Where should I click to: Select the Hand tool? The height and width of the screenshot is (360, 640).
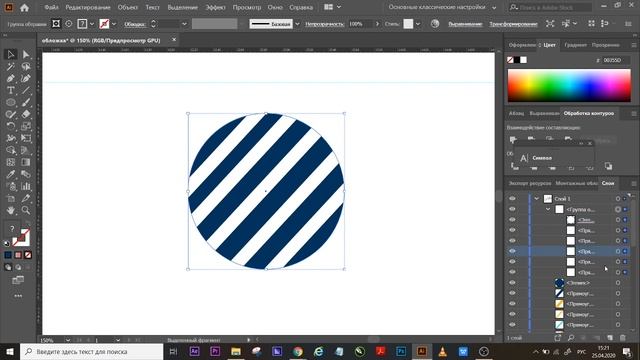coord(11,210)
